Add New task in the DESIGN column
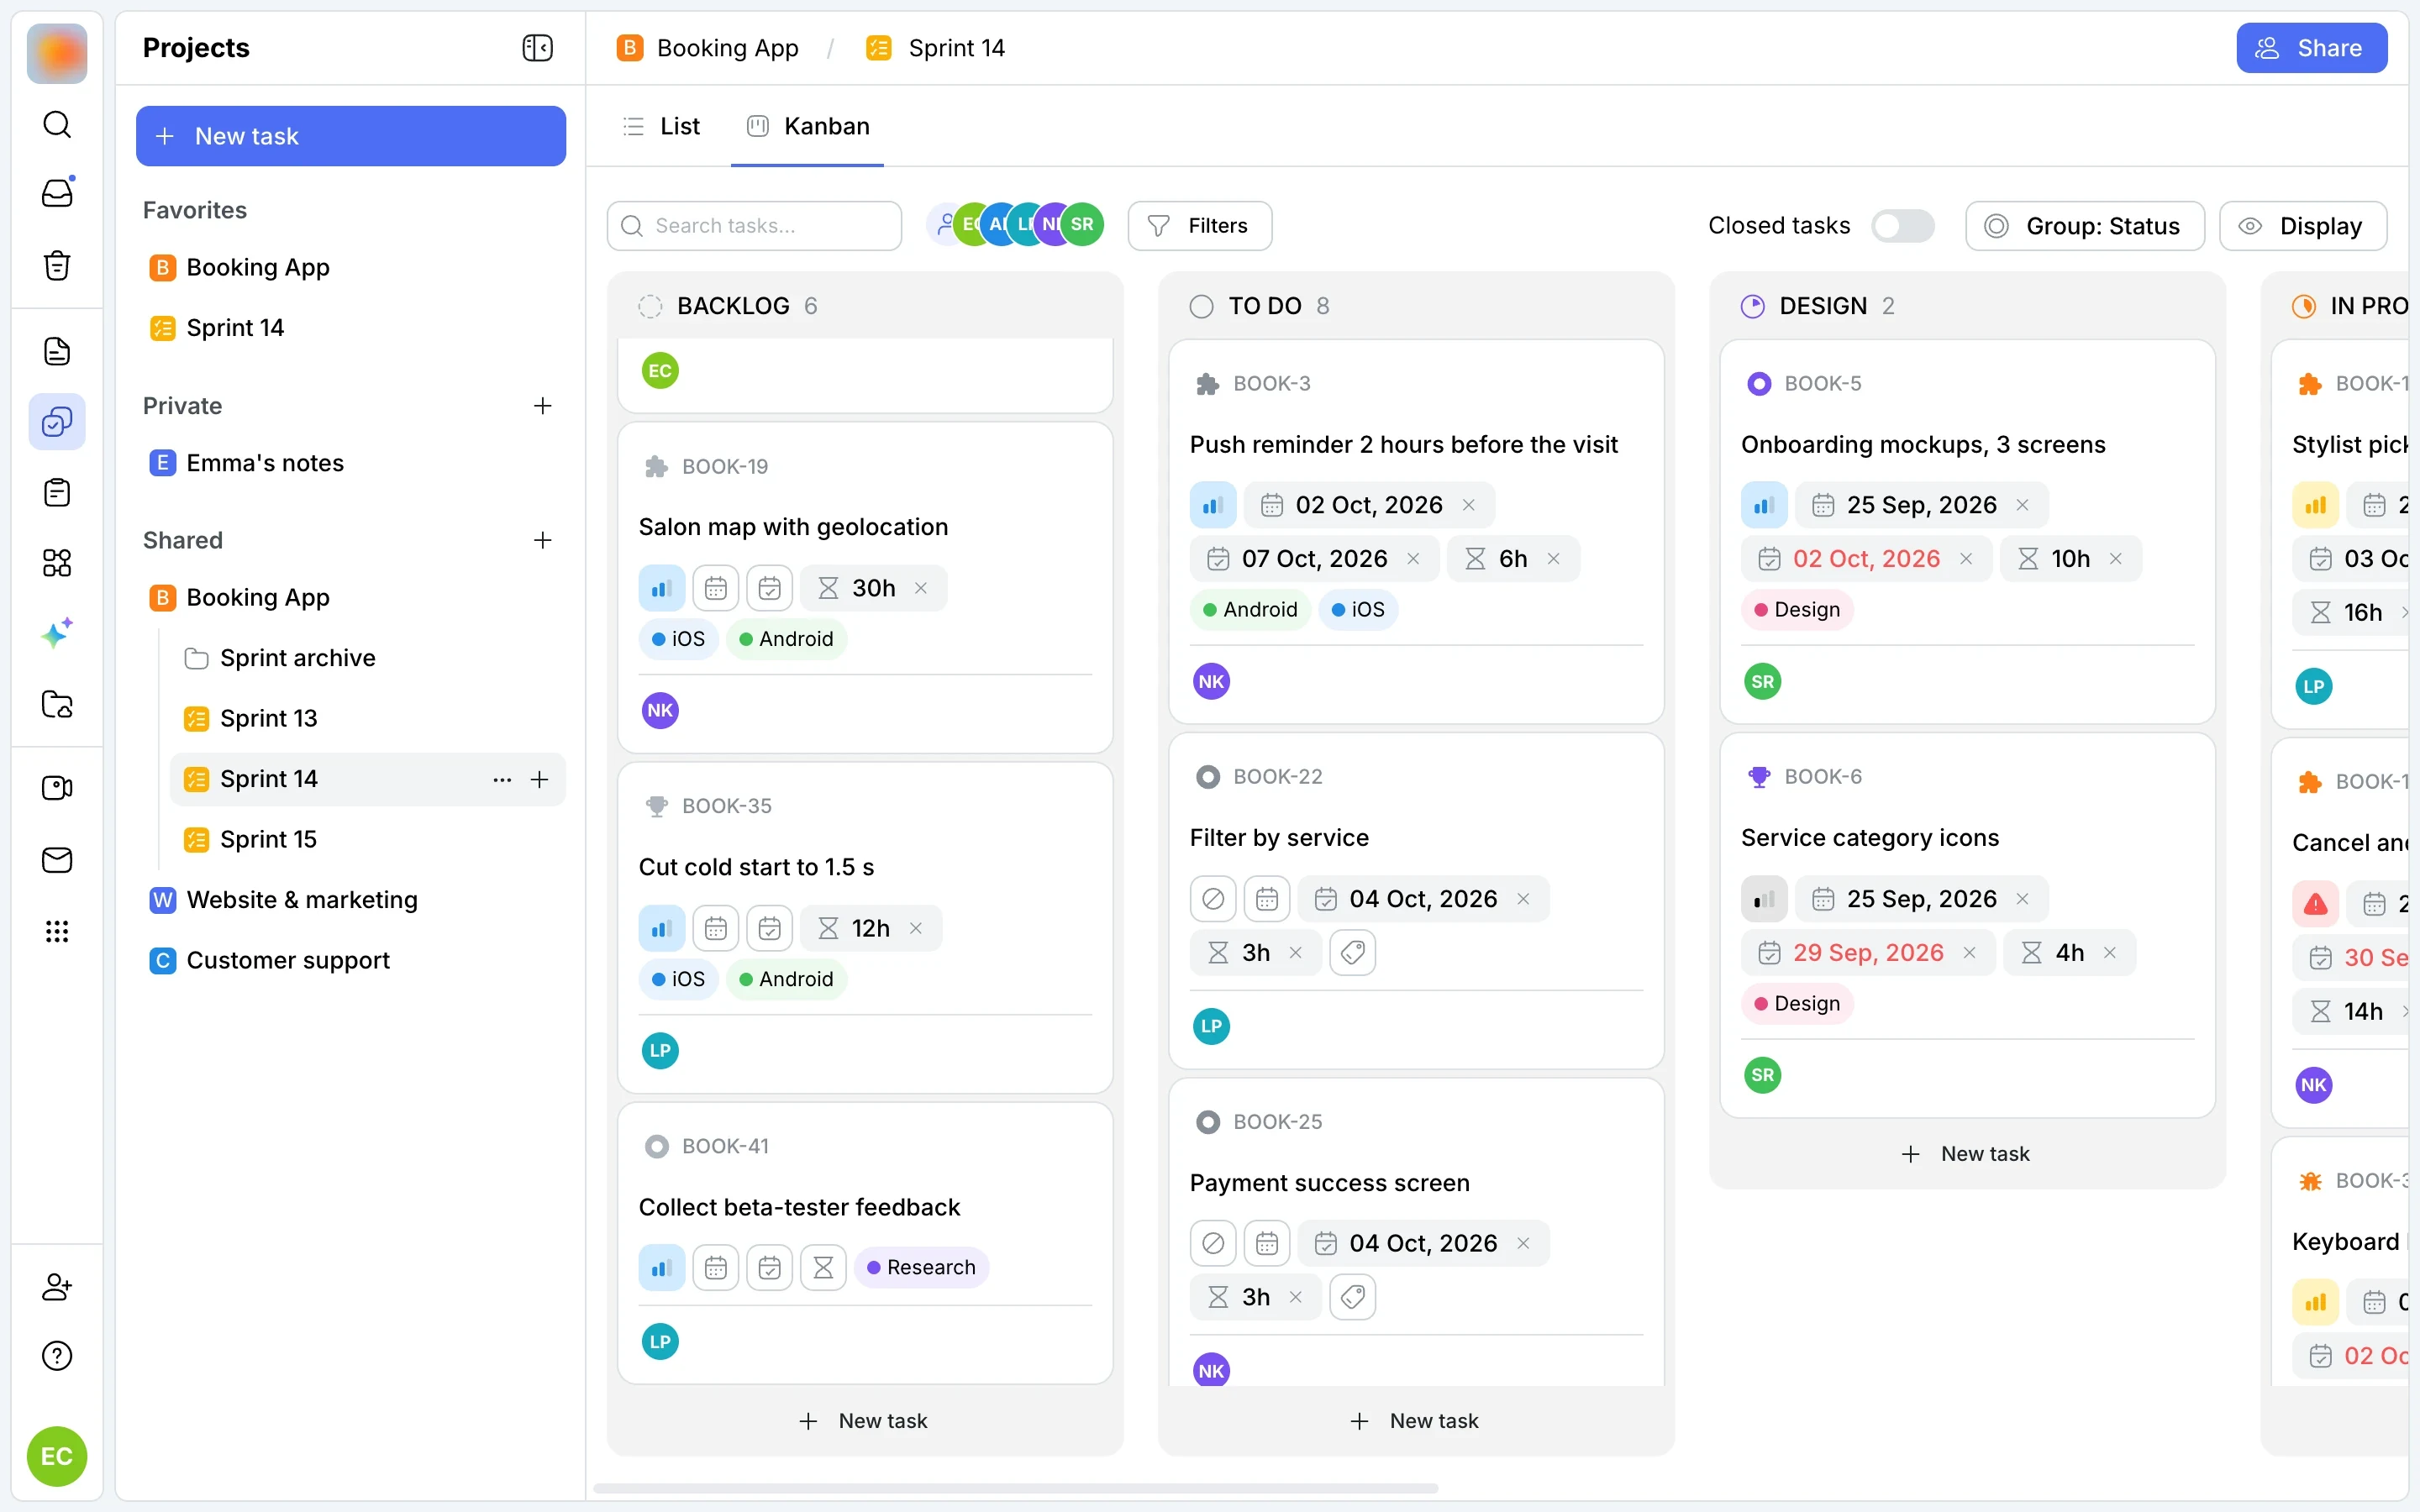Image resolution: width=2420 pixels, height=1512 pixels. pyautogui.click(x=1966, y=1154)
